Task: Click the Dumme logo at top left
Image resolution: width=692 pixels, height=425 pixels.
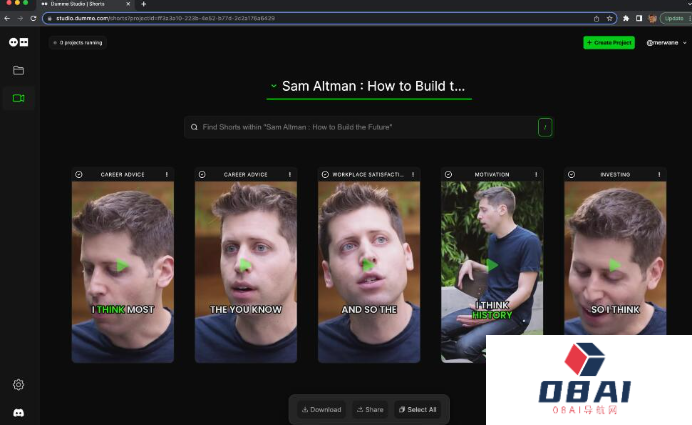Action: (18, 42)
